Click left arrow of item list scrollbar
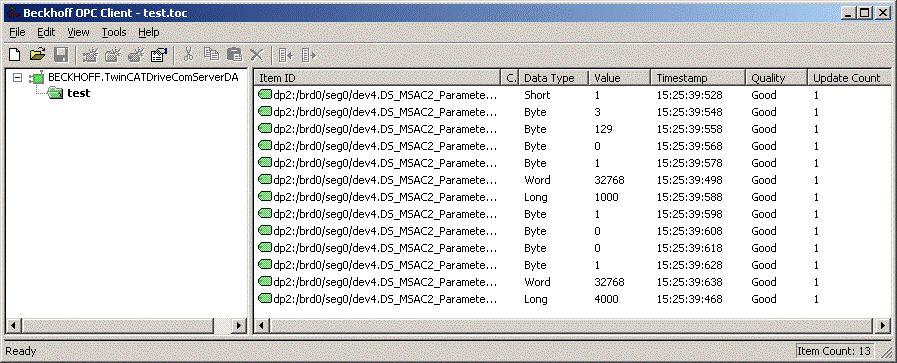Viewport: 897px width, 363px height. pos(261,326)
